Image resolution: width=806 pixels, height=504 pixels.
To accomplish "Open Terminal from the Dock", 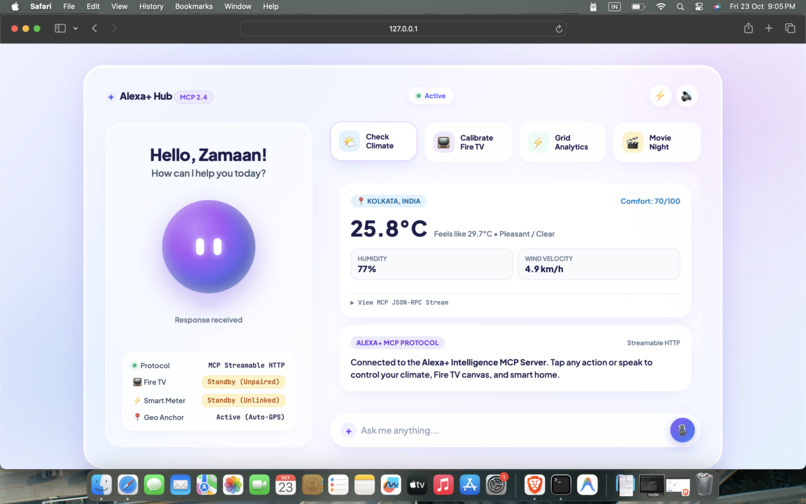I will pos(561,484).
